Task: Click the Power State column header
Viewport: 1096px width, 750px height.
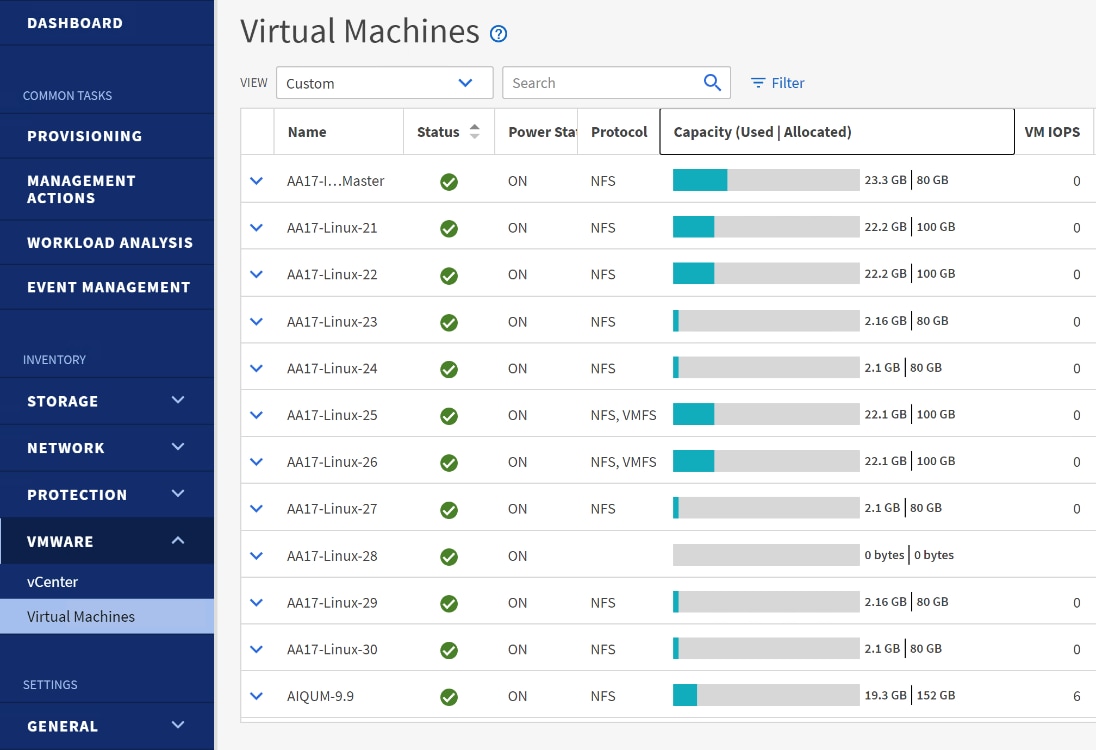Action: click(x=536, y=131)
